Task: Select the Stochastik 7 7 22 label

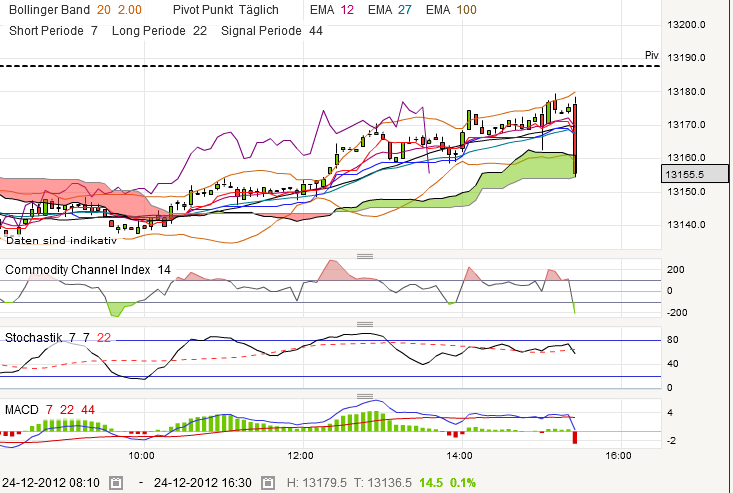Action: [x=58, y=337]
